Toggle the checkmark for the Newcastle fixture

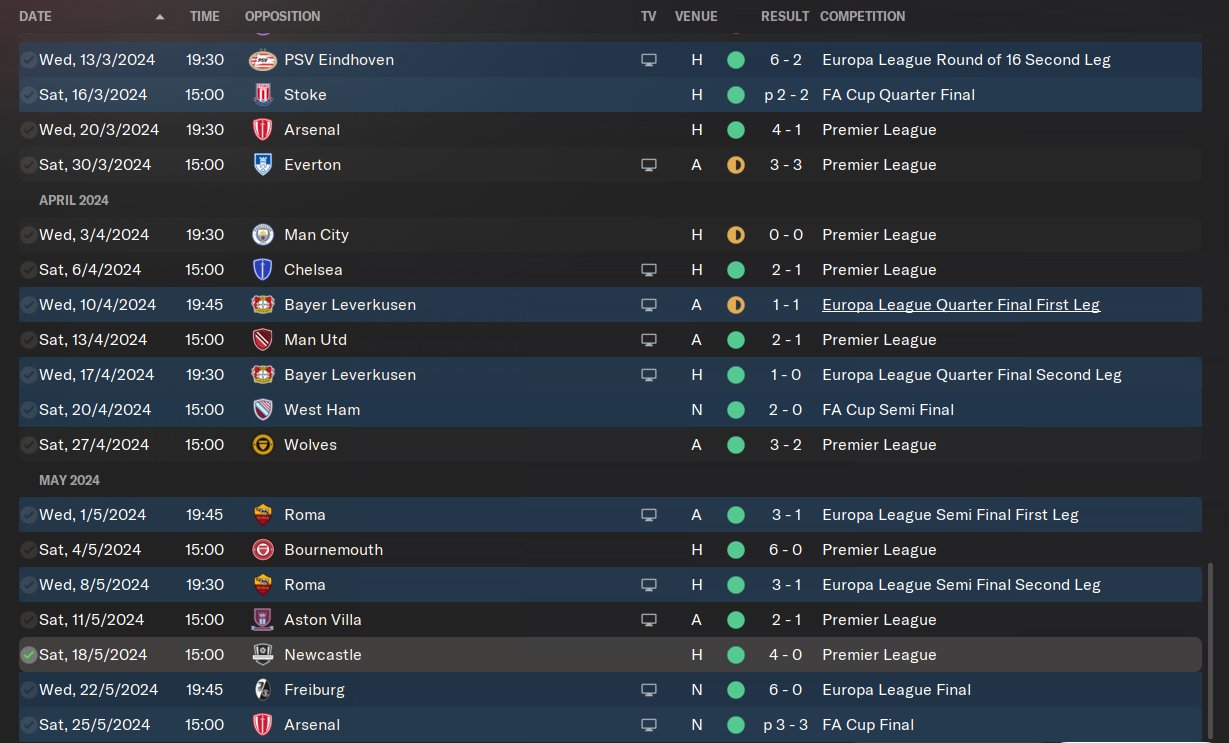point(28,655)
